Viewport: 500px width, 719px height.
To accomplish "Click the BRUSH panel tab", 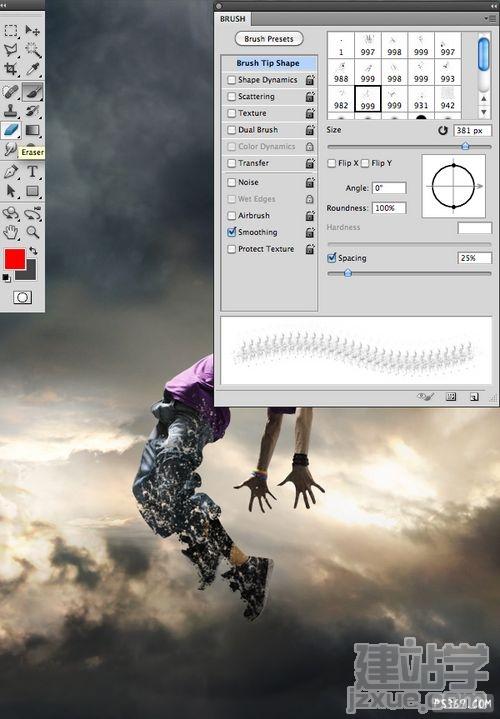I will pyautogui.click(x=233, y=19).
